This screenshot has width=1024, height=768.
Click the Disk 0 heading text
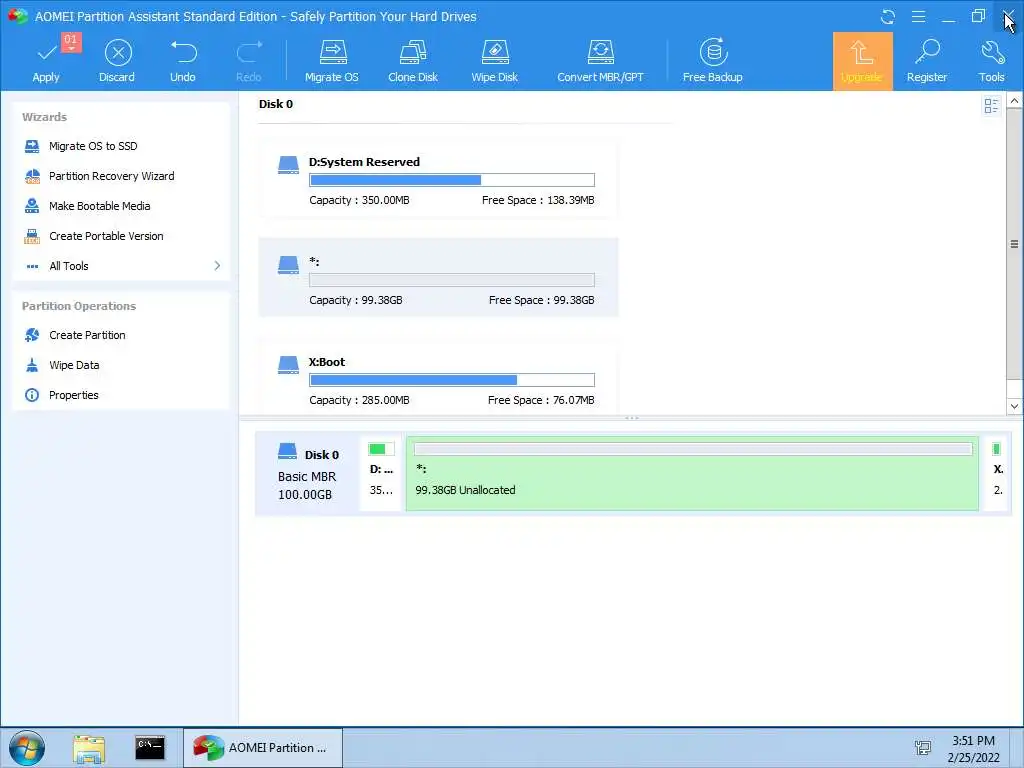pos(276,104)
